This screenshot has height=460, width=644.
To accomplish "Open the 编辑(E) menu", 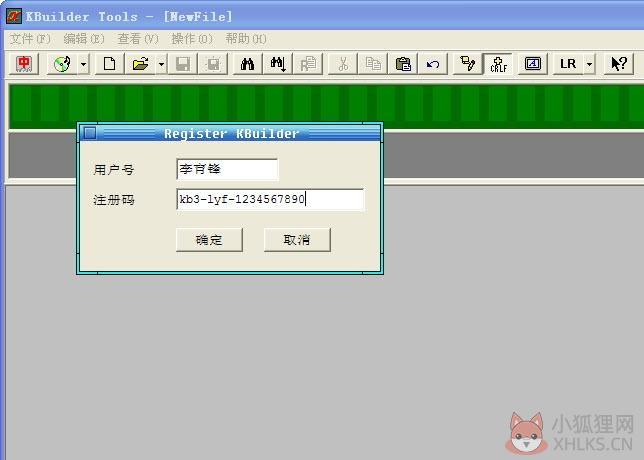I will tap(84, 39).
